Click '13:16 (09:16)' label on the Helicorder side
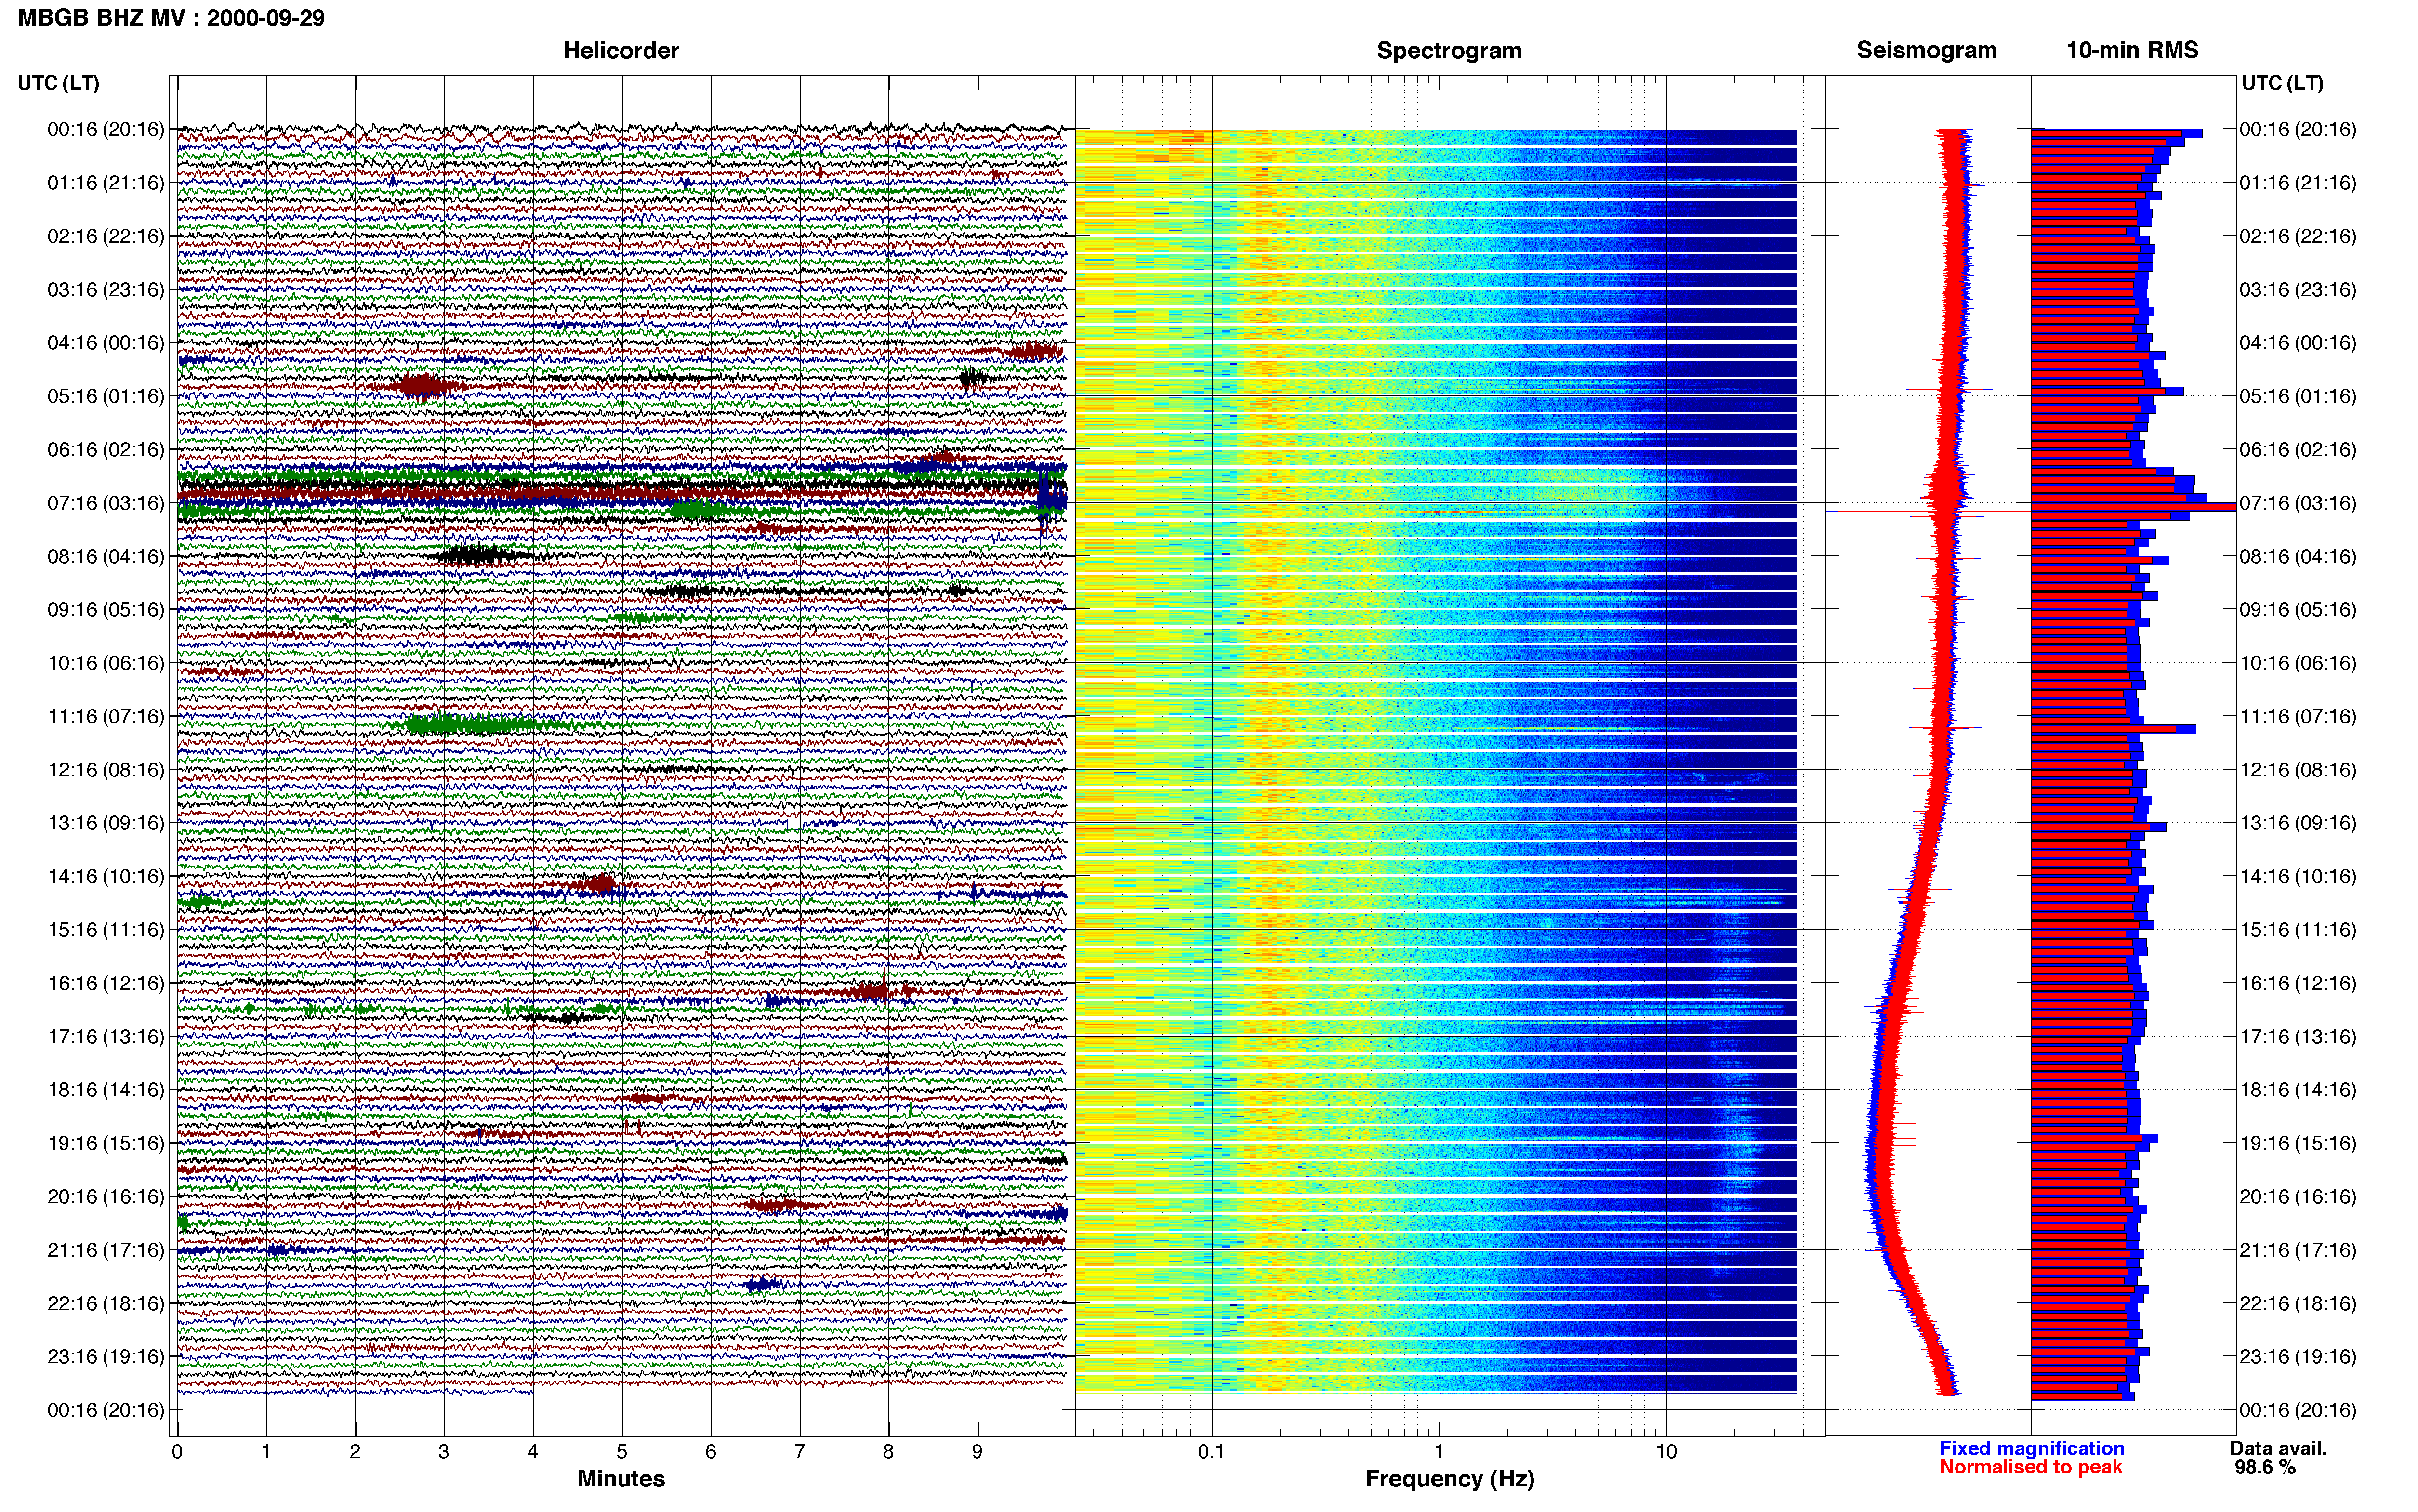The width and height of the screenshot is (2418, 1512). click(106, 823)
